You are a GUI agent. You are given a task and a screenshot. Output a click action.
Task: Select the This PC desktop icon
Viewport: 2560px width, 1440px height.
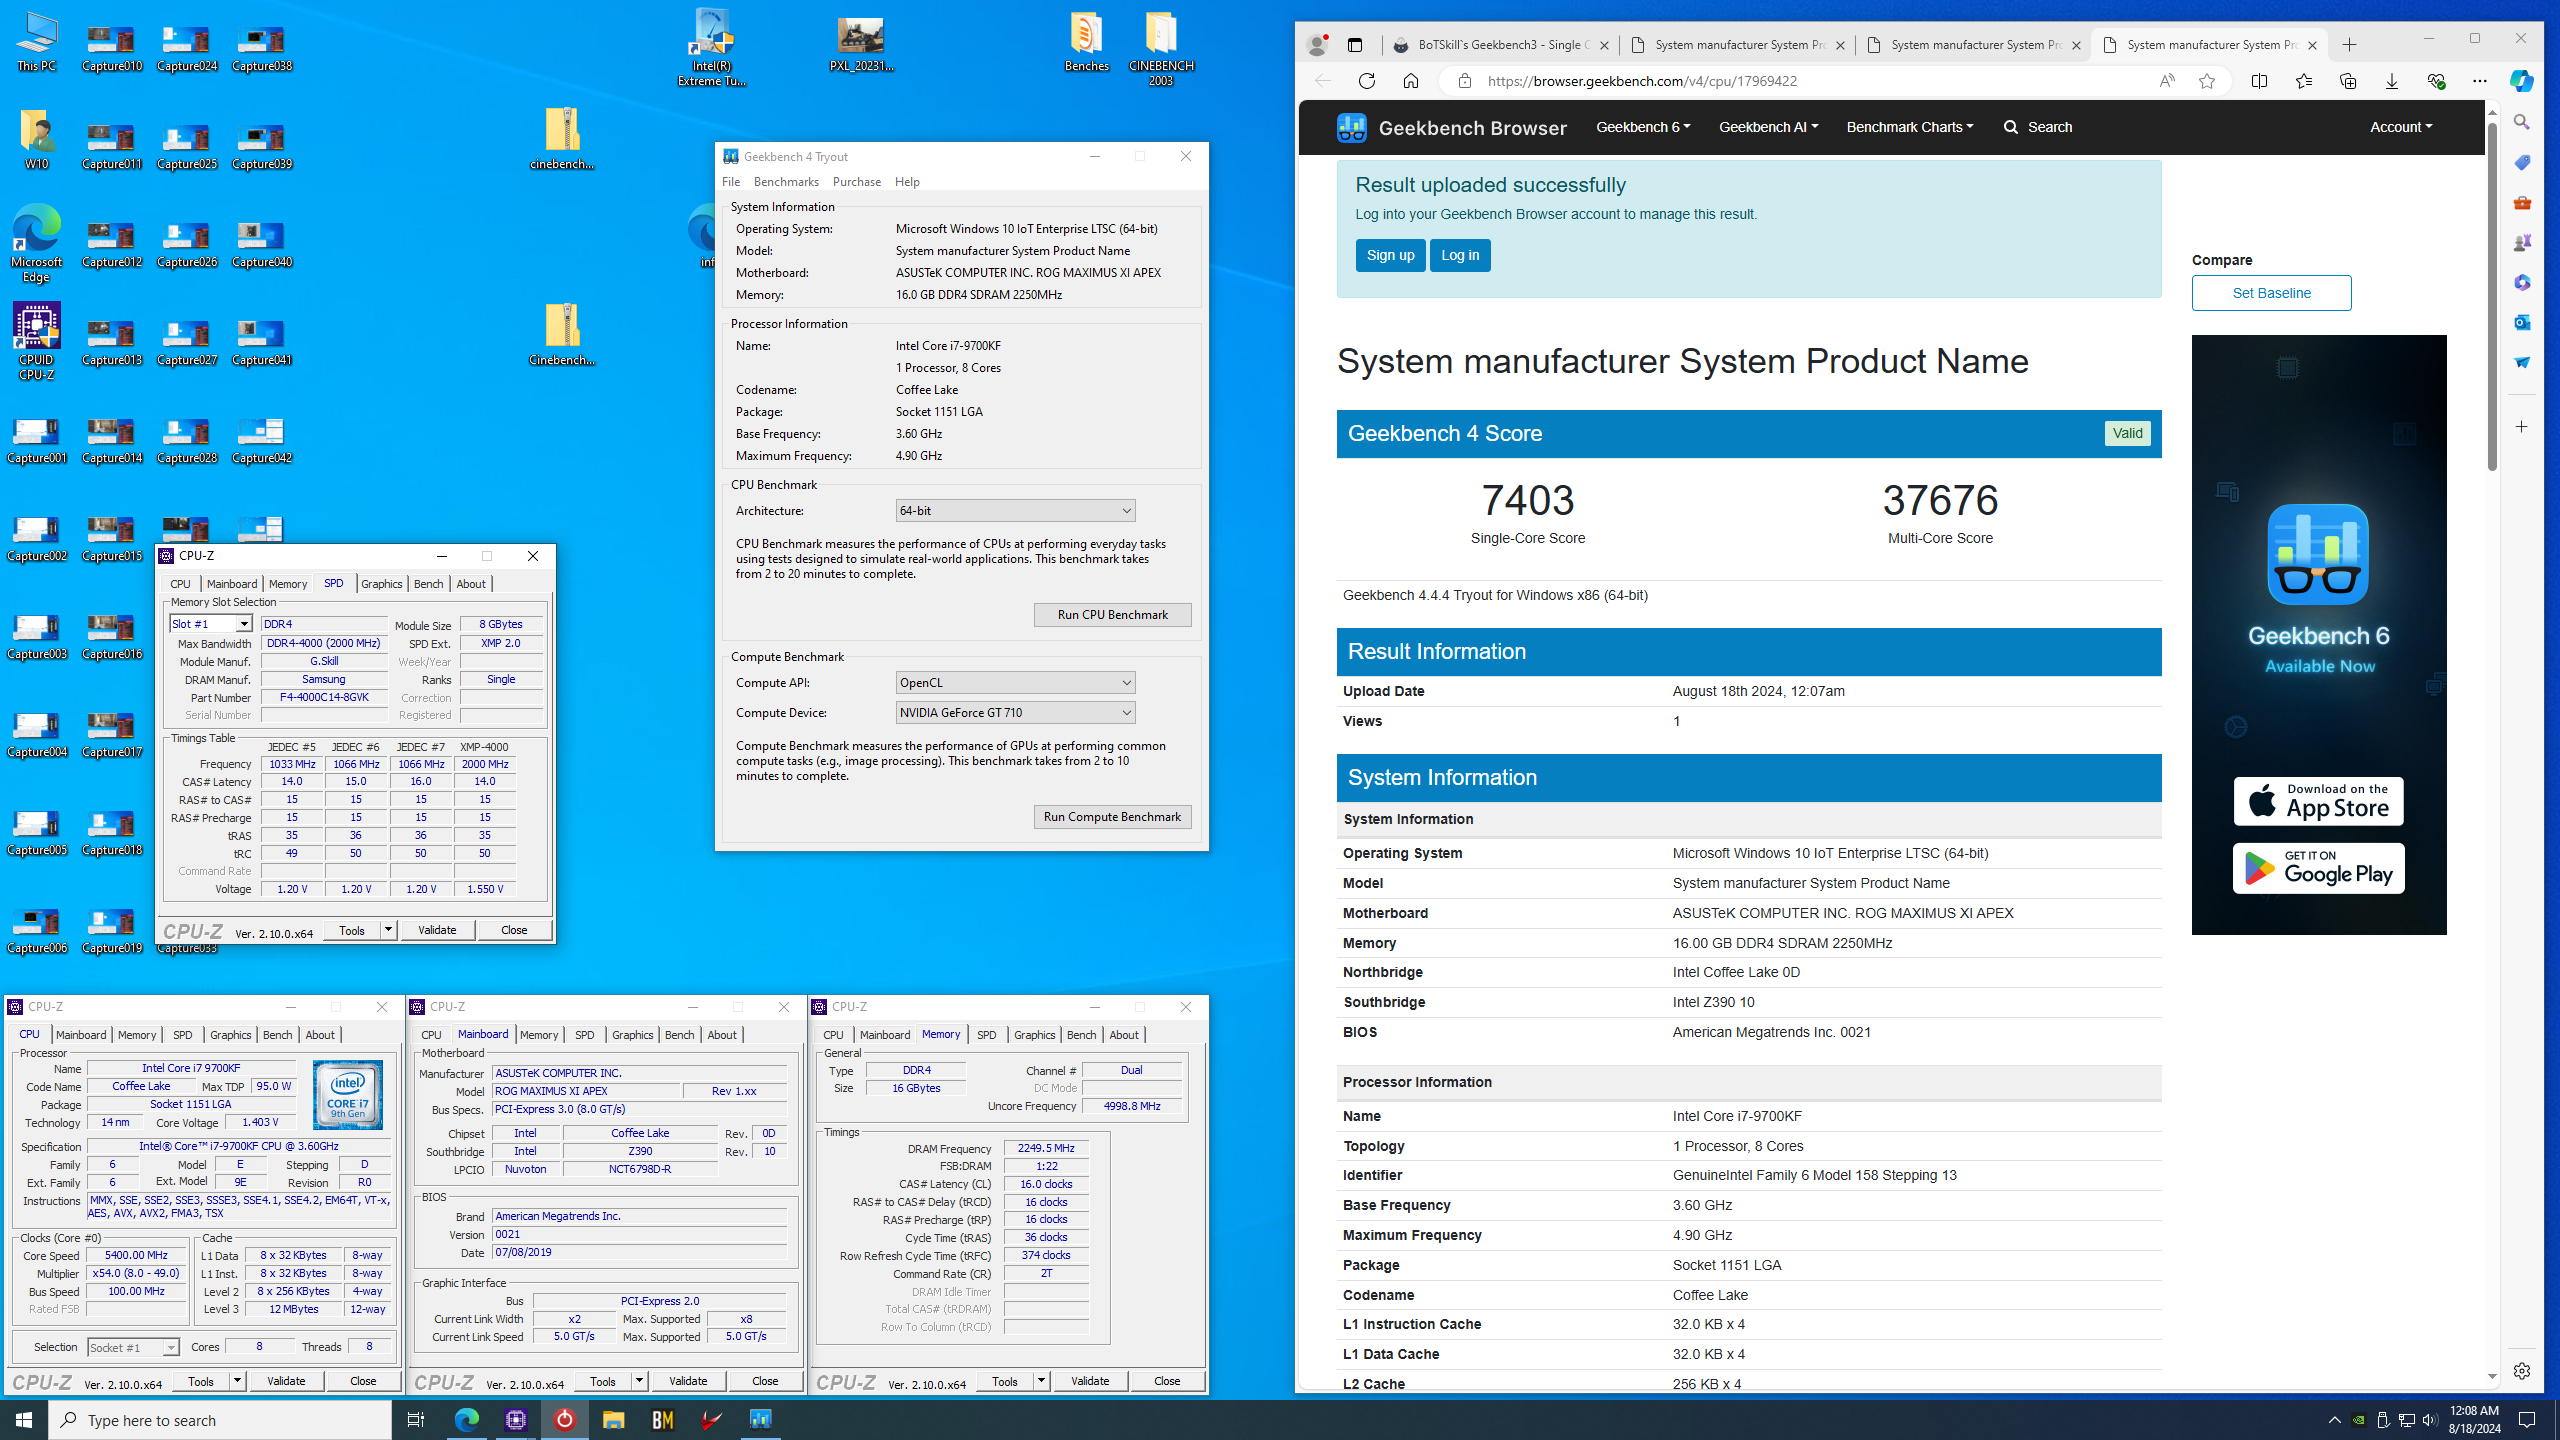click(x=36, y=42)
